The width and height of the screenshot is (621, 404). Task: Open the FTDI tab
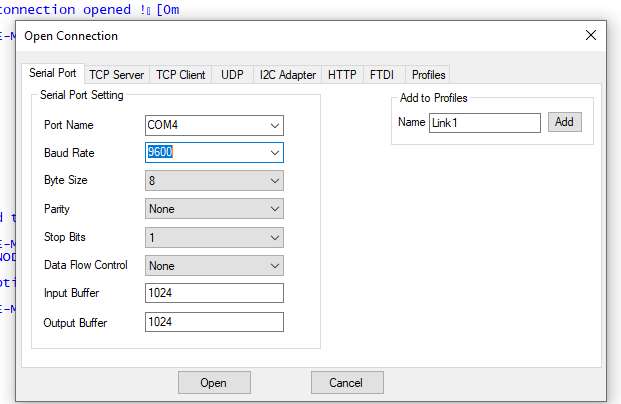coord(382,75)
